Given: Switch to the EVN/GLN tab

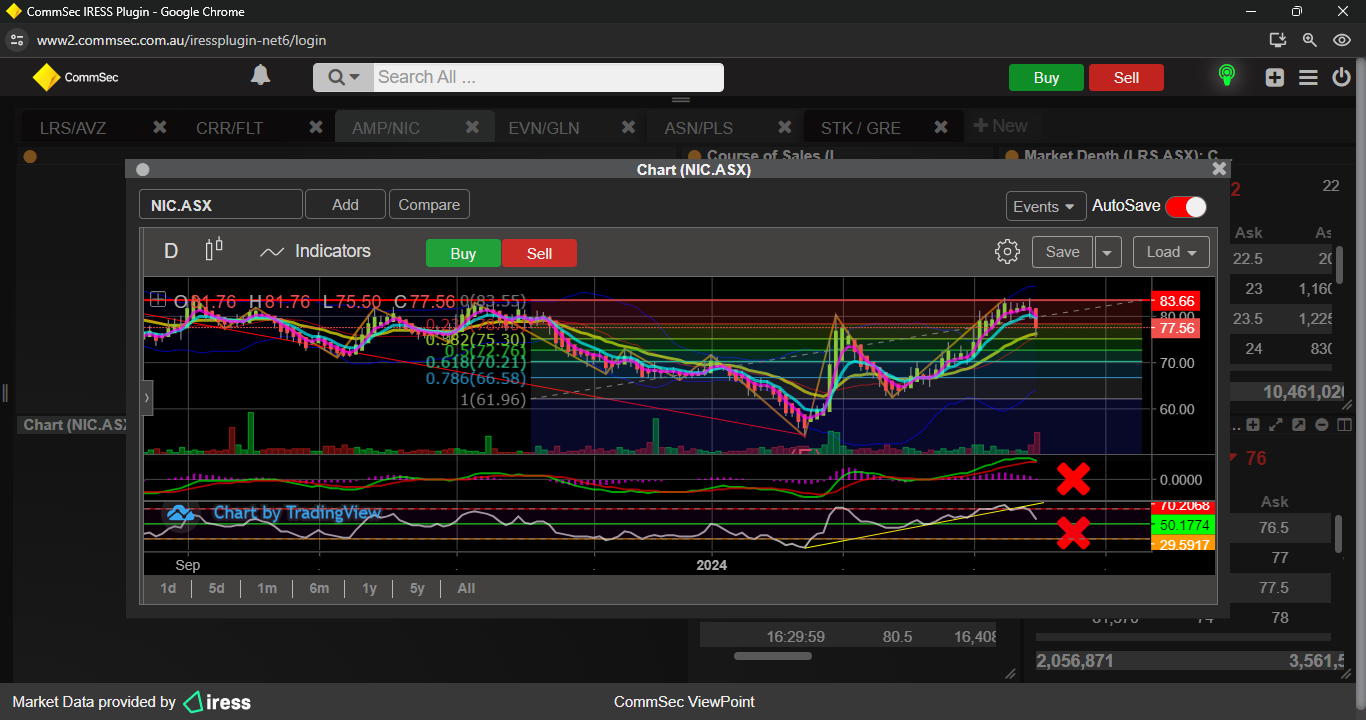Looking at the screenshot, I should (543, 128).
